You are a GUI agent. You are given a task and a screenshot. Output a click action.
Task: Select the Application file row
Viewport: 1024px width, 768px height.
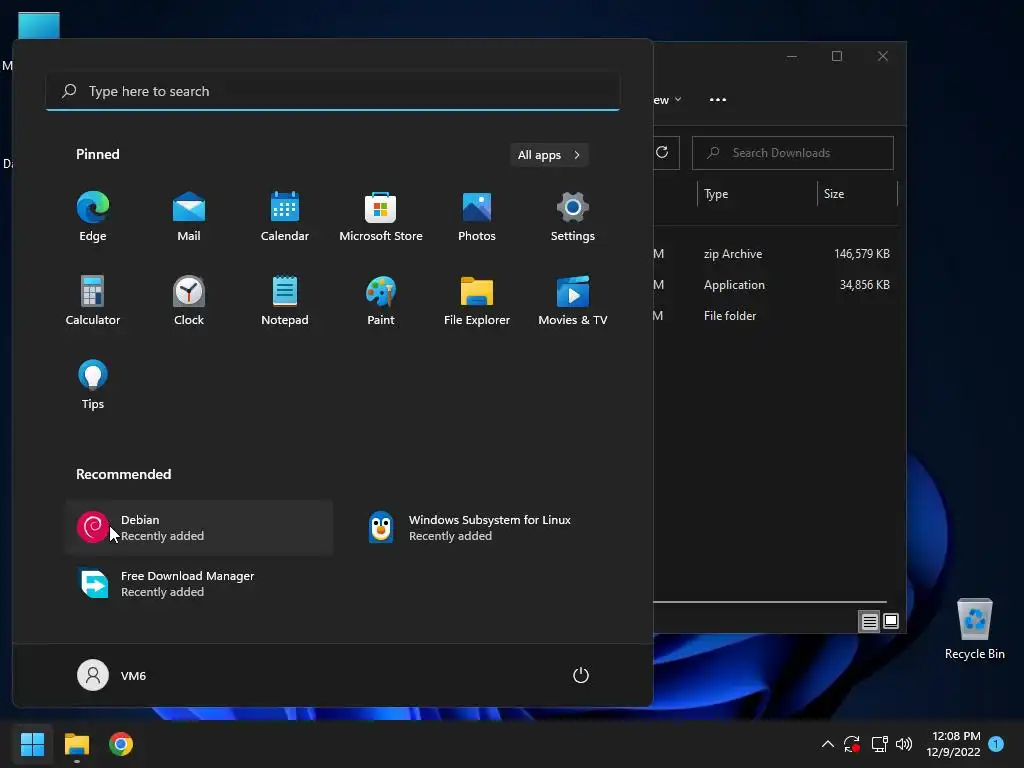(774, 285)
